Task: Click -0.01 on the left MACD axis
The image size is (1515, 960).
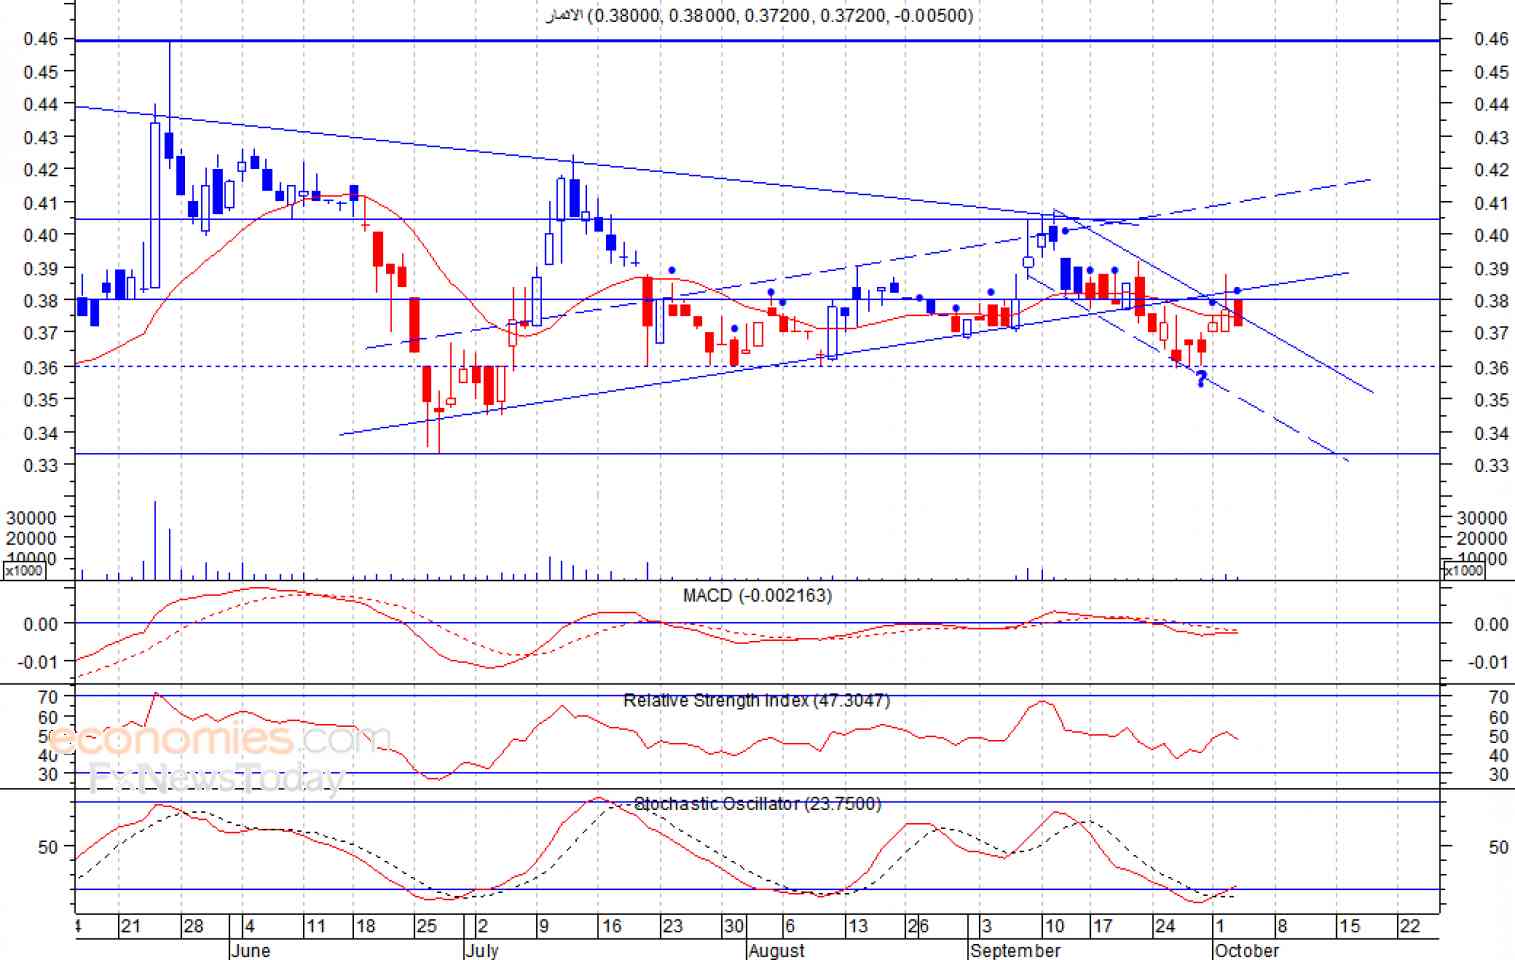Action: (x=39, y=662)
